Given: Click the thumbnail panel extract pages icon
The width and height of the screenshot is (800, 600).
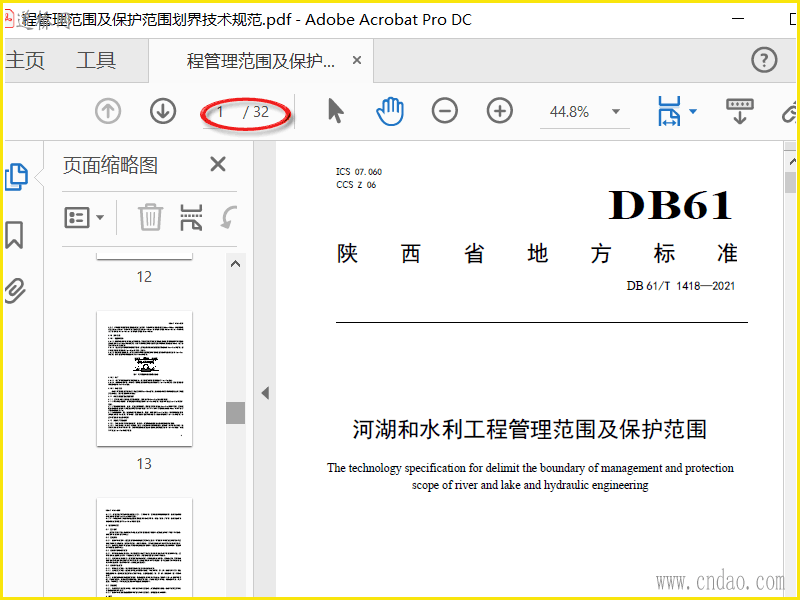Looking at the screenshot, I should coord(191,217).
